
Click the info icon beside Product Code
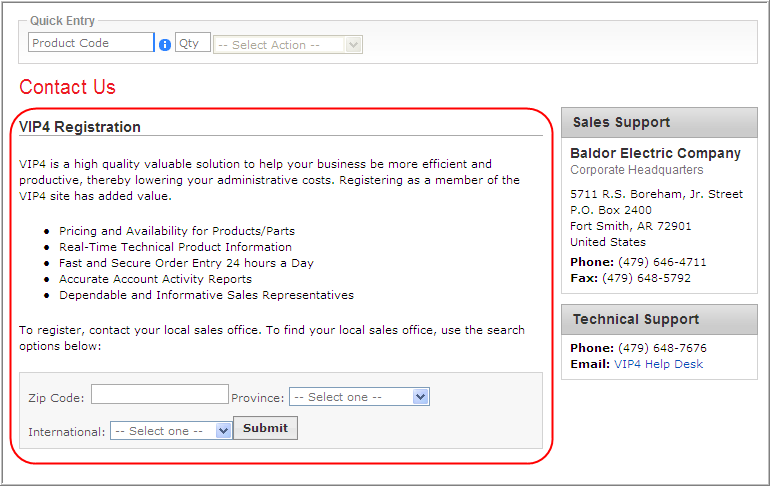[165, 45]
